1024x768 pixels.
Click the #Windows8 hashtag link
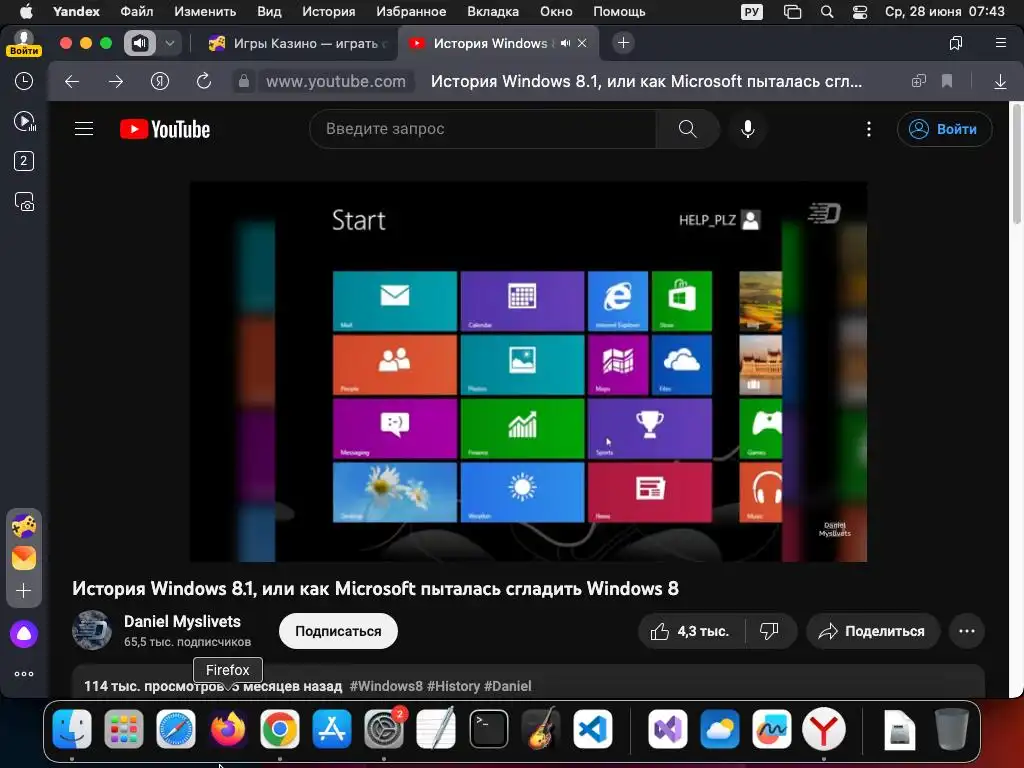pyautogui.click(x=386, y=686)
